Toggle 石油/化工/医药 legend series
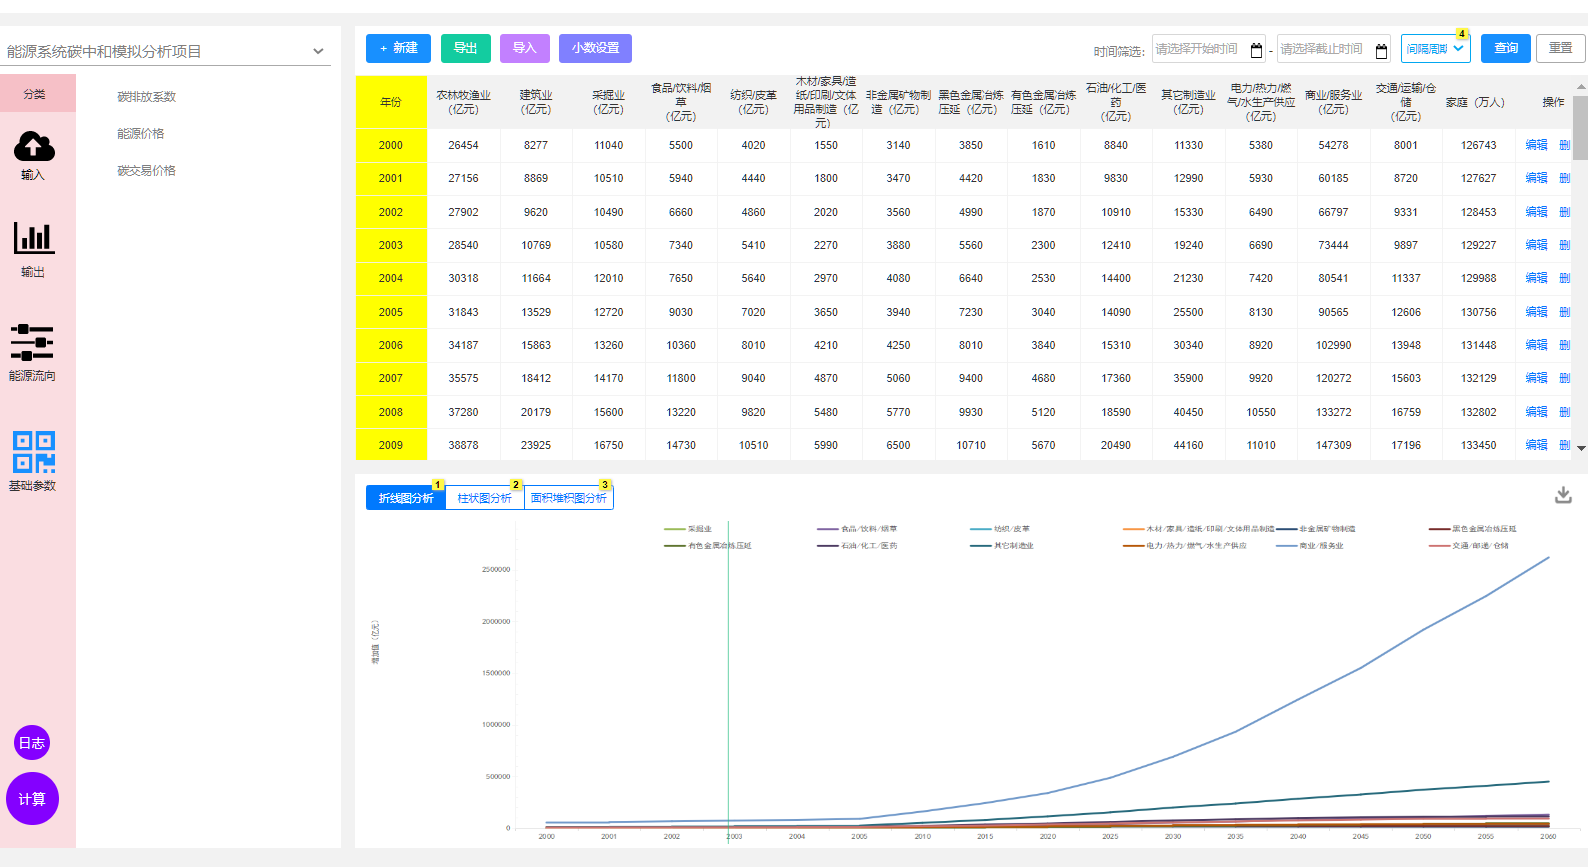The image size is (1588, 867). (x=857, y=546)
